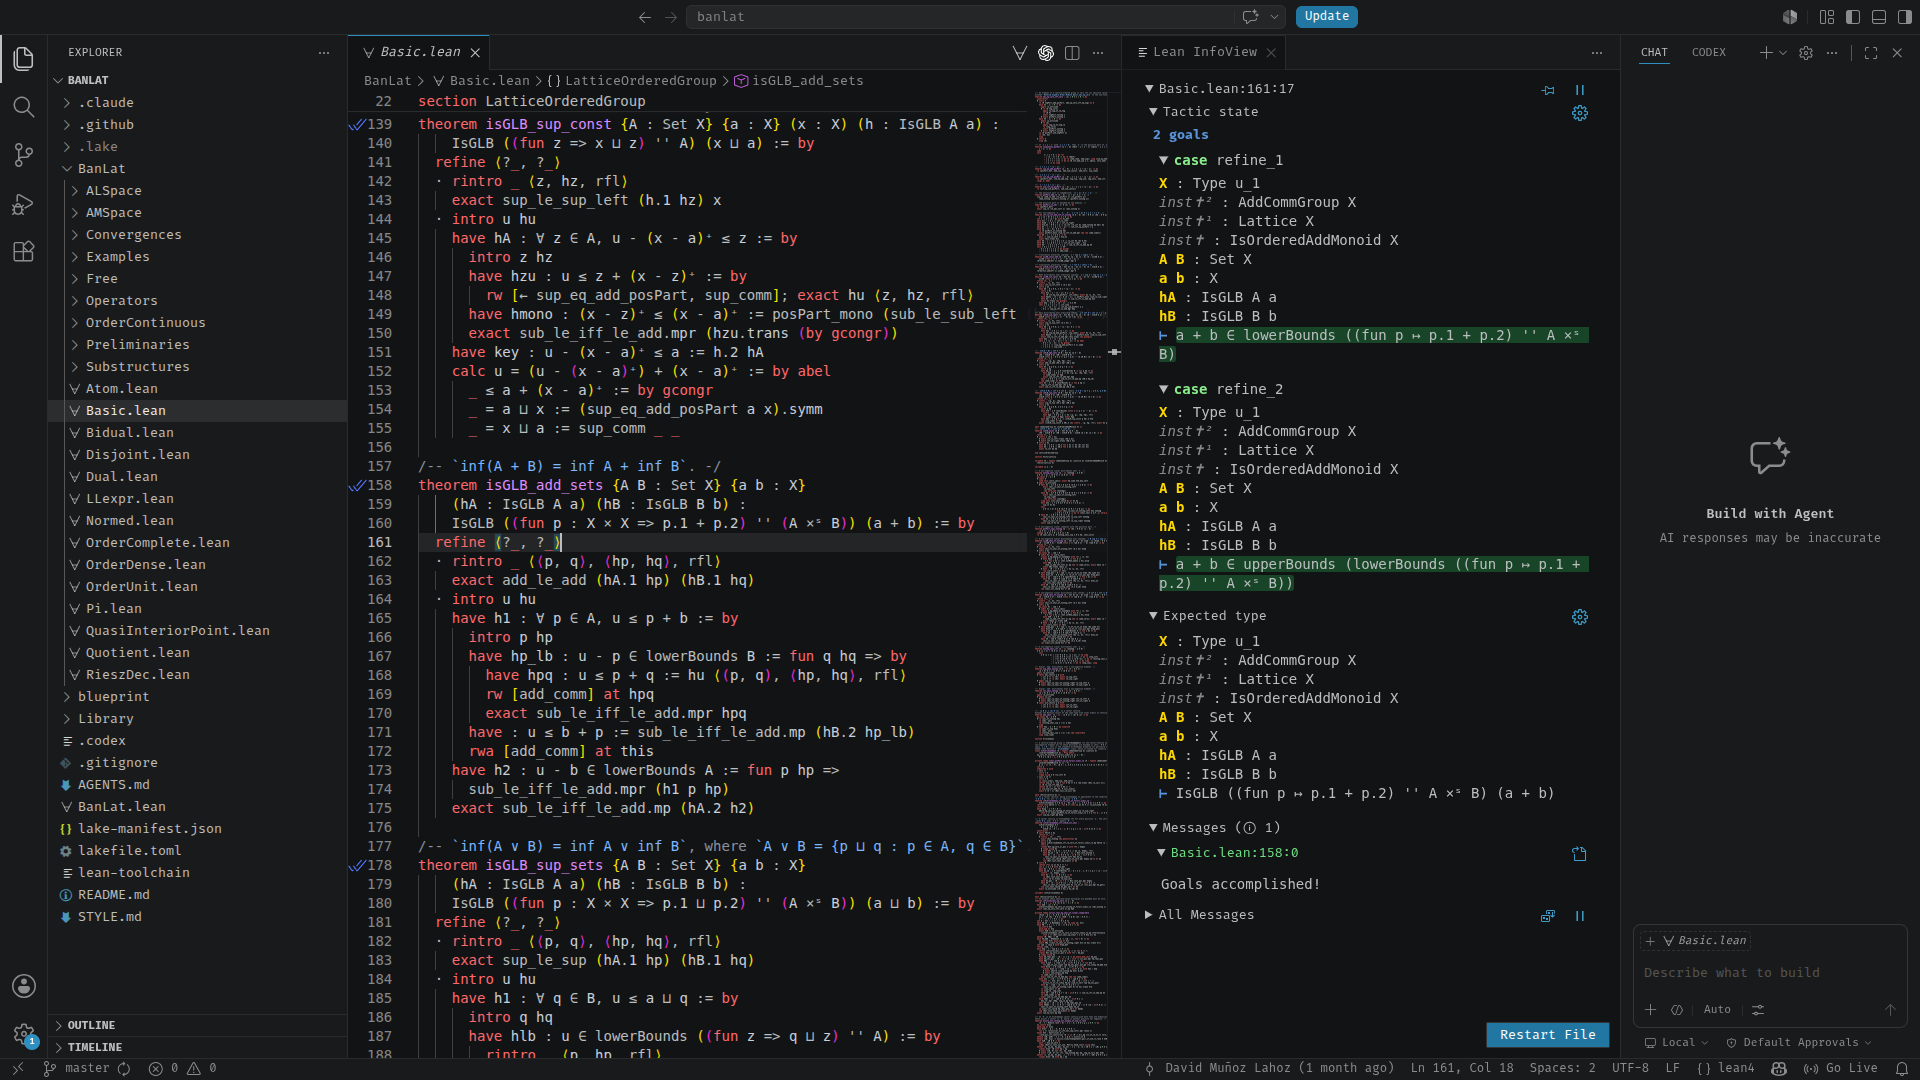Open Tactic state settings gear
This screenshot has width=1920, height=1080.
pos(1580,113)
